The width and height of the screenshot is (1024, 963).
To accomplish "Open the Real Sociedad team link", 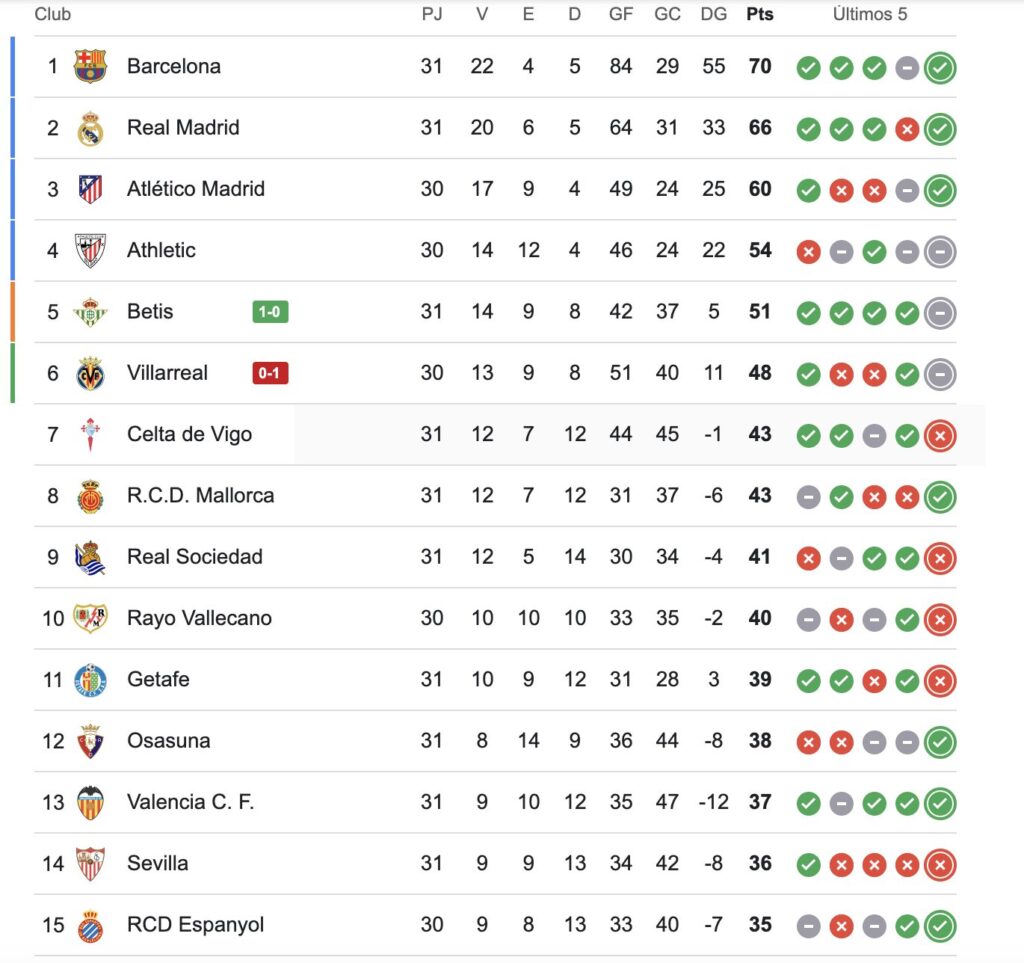I will pos(195,557).
